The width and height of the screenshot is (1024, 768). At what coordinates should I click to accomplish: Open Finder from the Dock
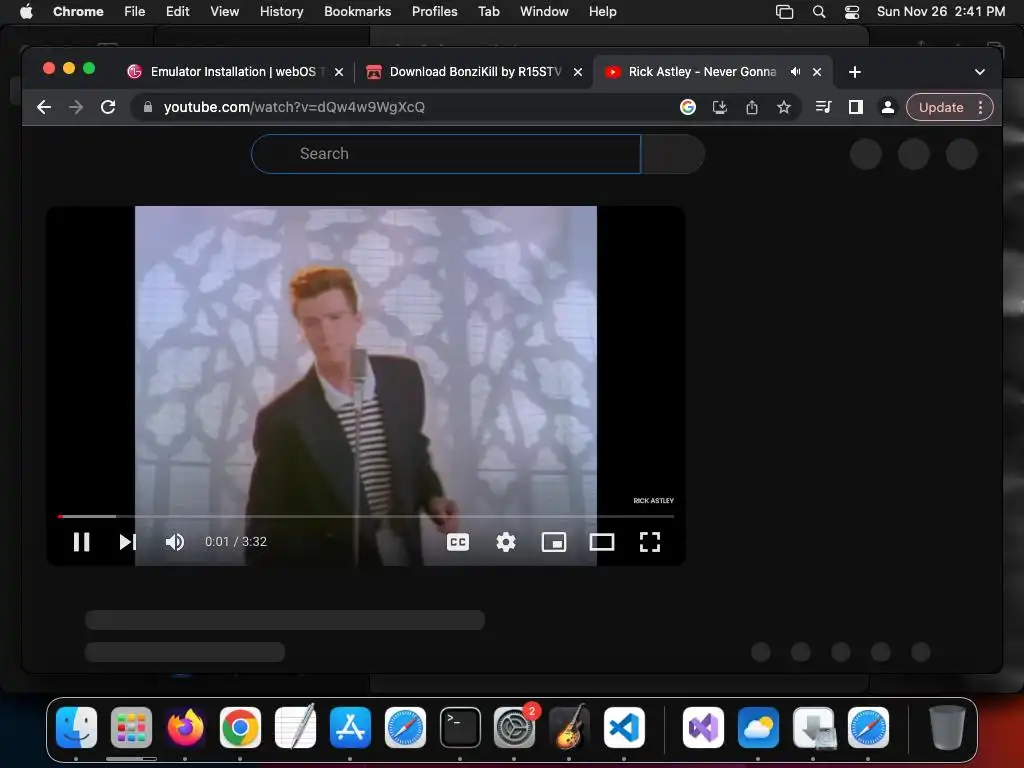point(76,727)
